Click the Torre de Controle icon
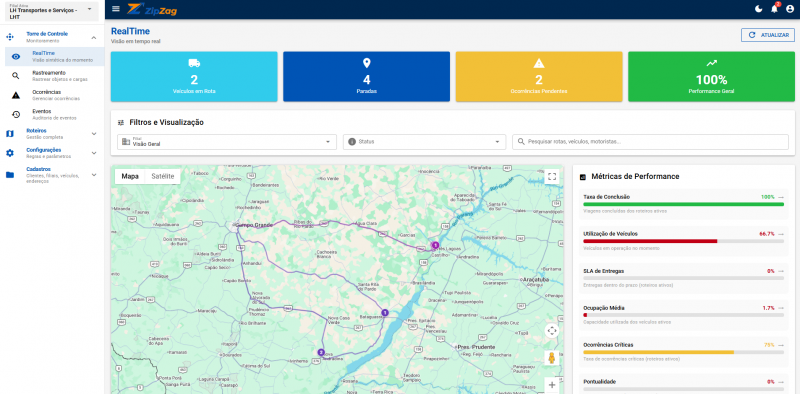The width and height of the screenshot is (800, 394). point(10,37)
